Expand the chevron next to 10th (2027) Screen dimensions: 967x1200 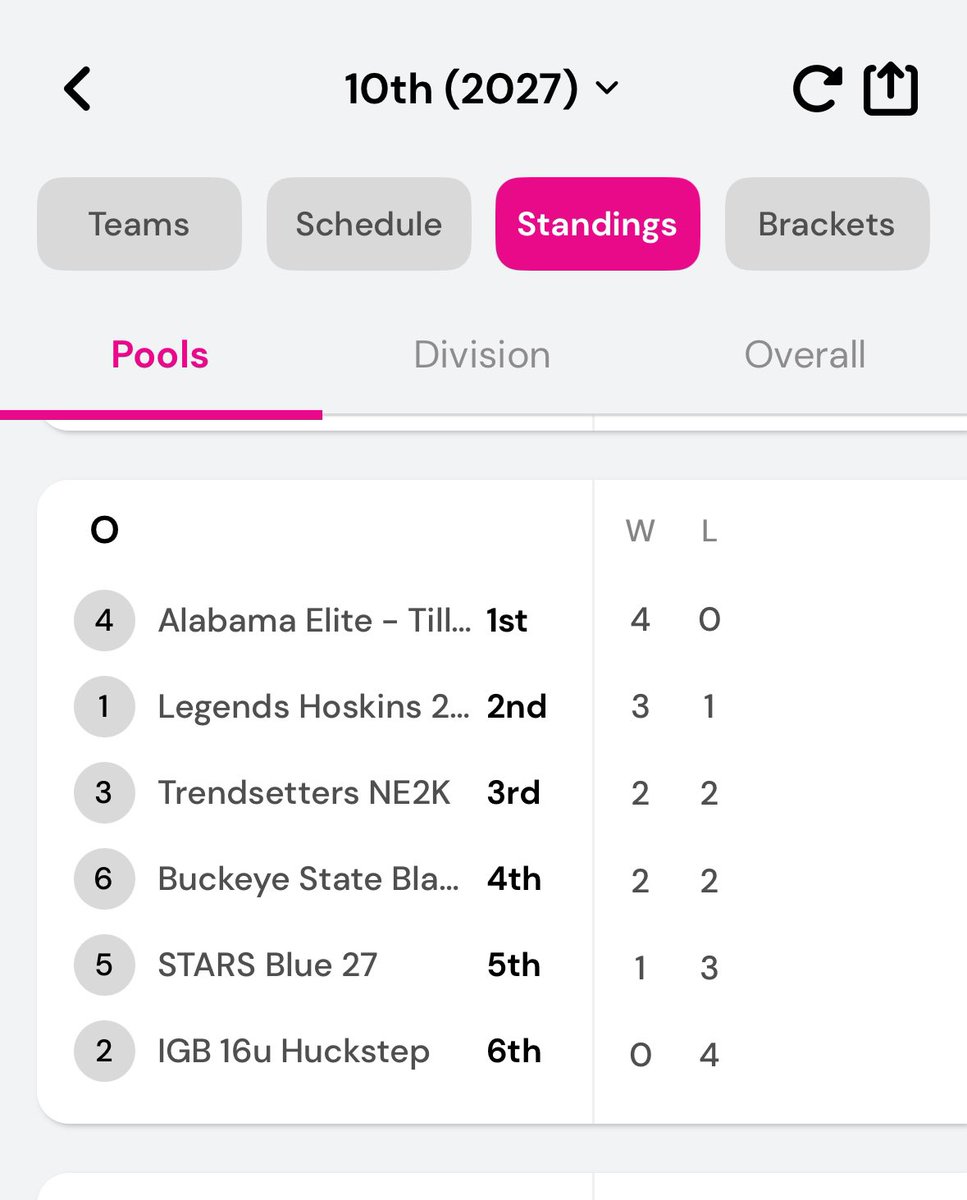pyautogui.click(x=607, y=89)
